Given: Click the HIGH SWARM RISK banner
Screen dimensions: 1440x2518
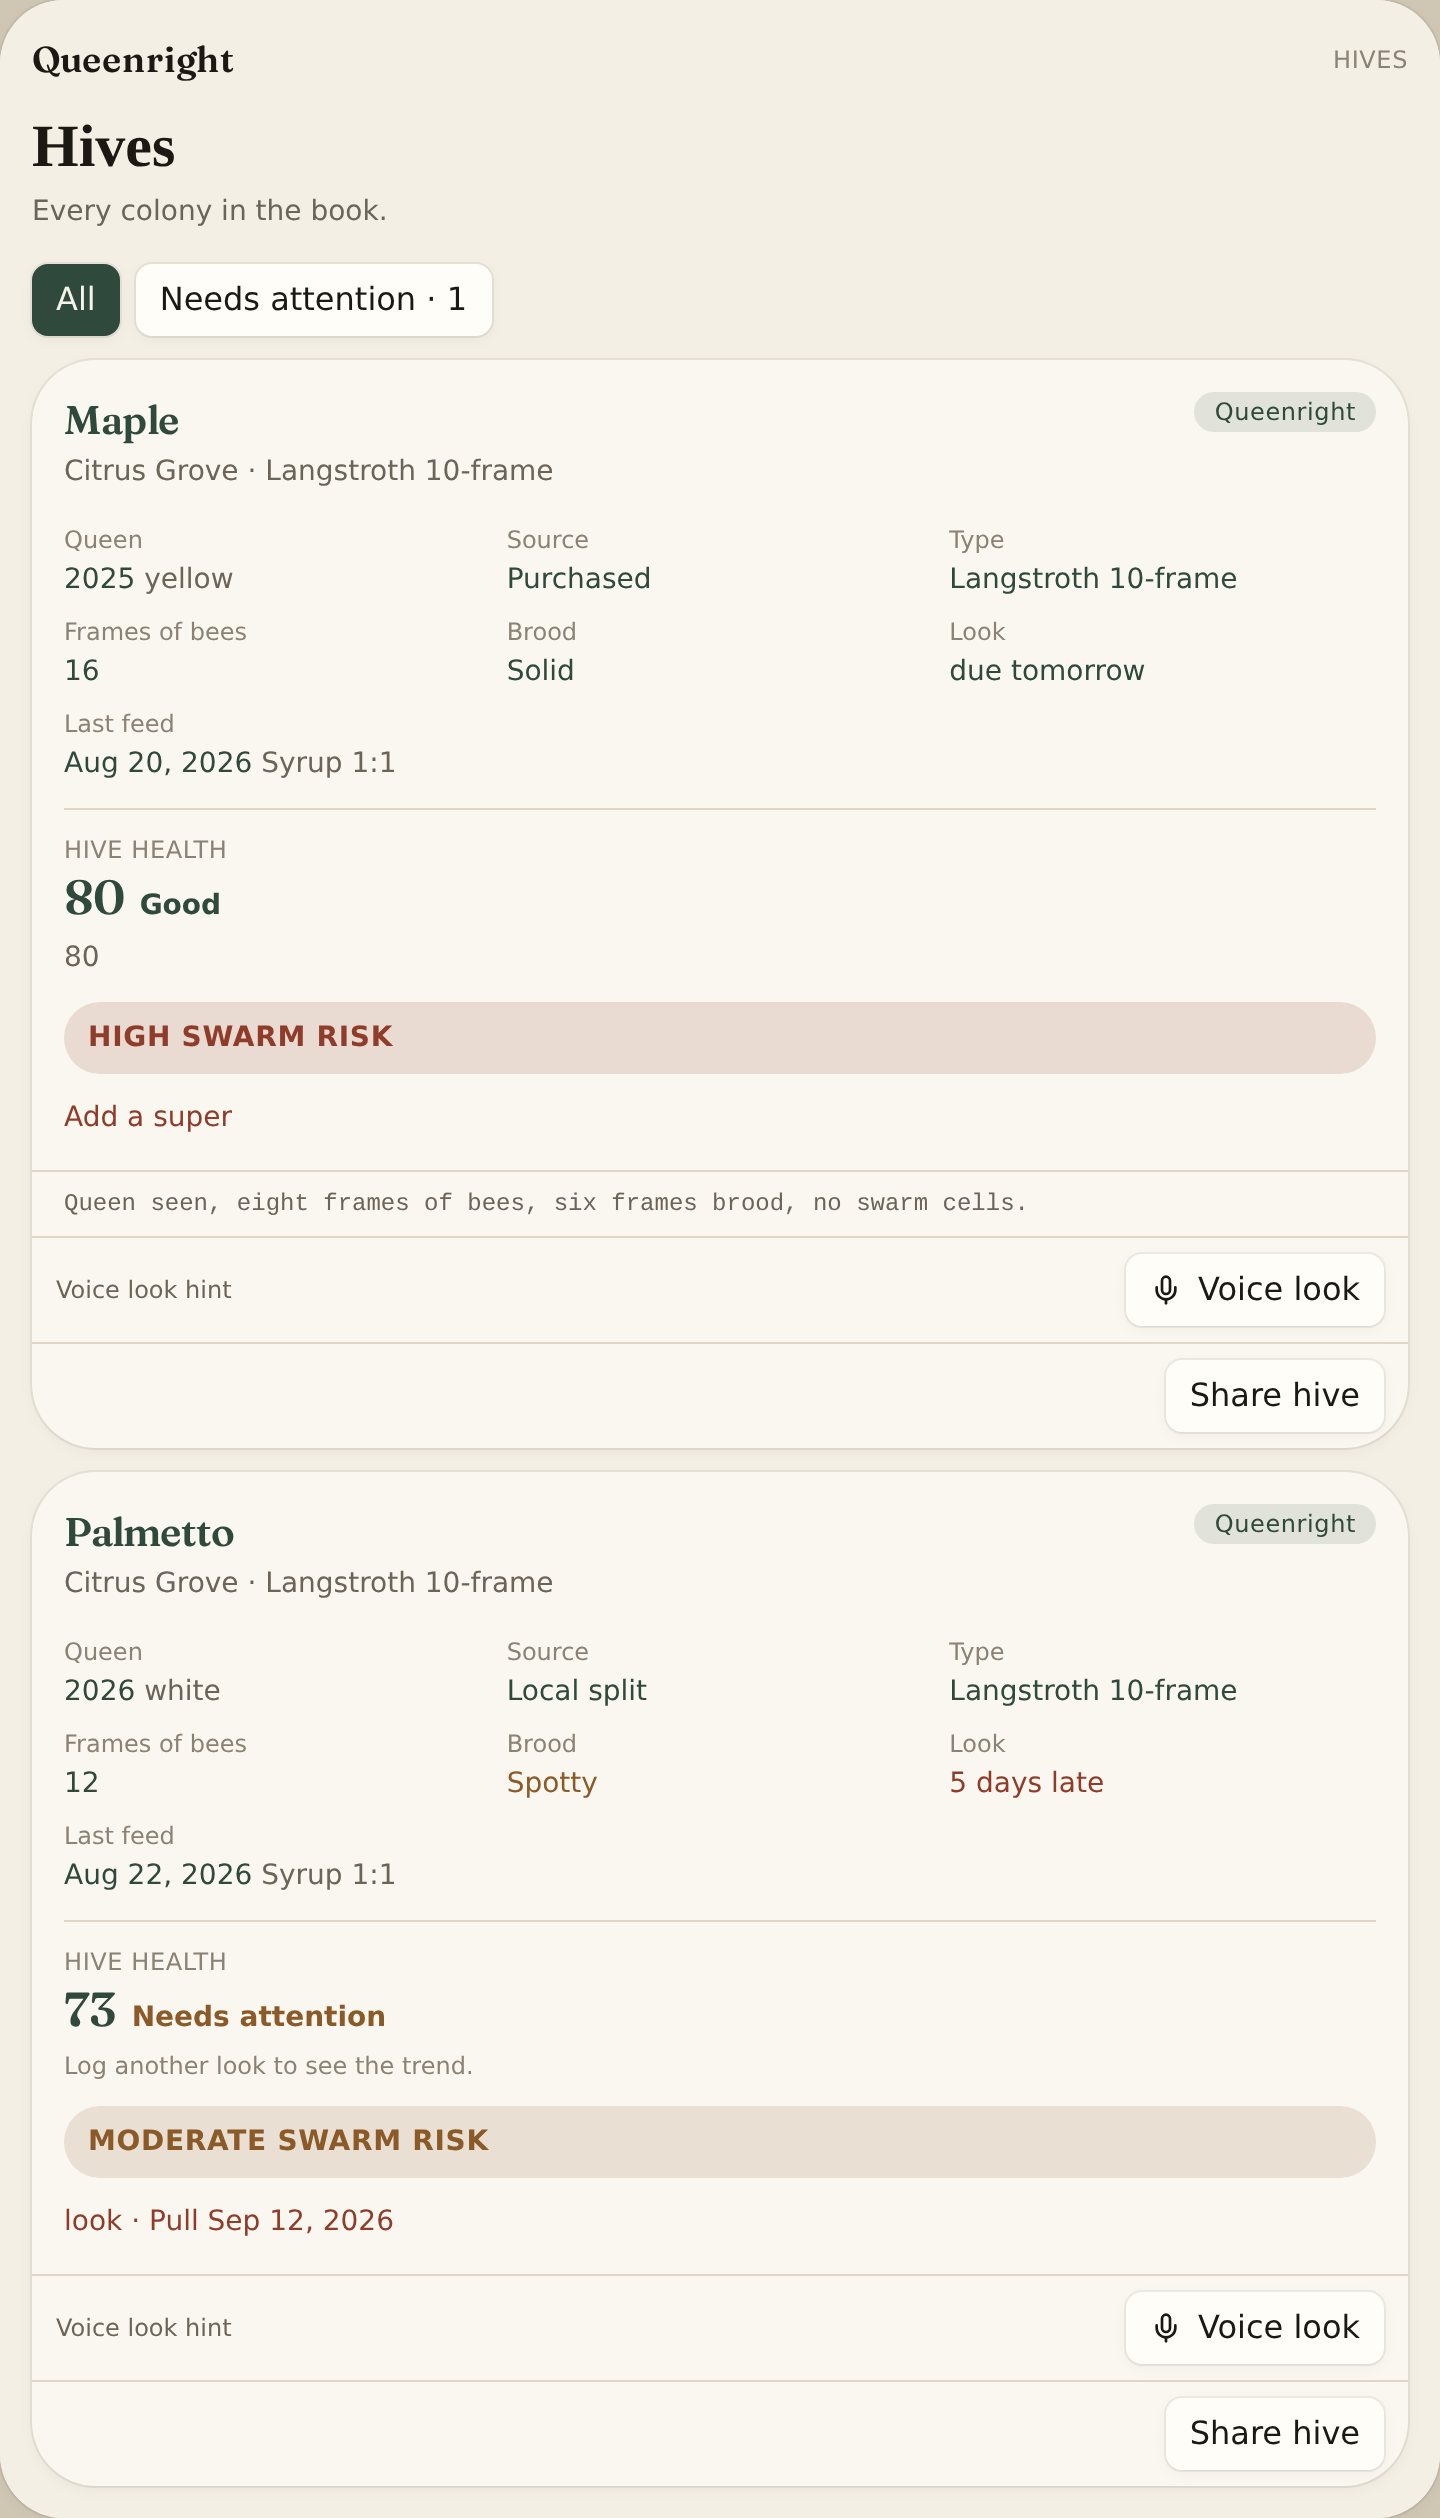Looking at the screenshot, I should 720,1038.
